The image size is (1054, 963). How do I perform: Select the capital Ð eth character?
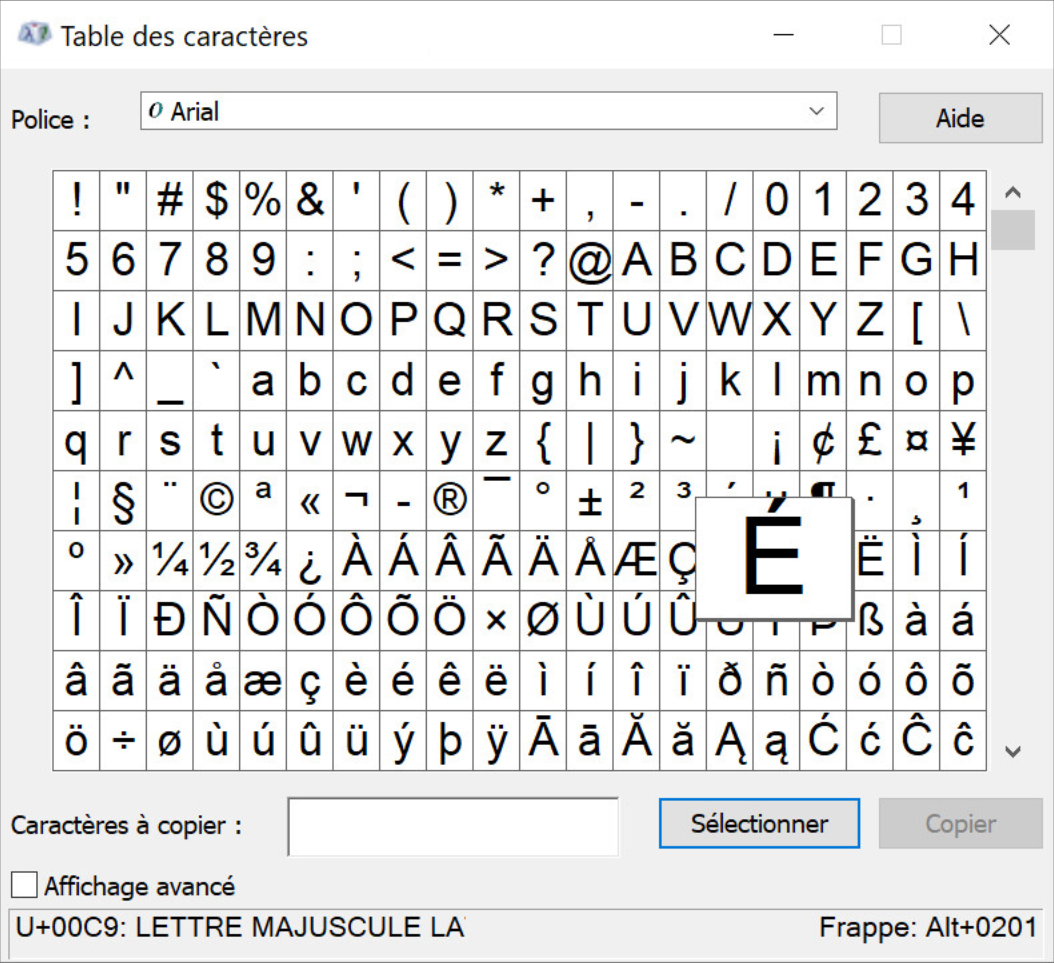[170, 621]
